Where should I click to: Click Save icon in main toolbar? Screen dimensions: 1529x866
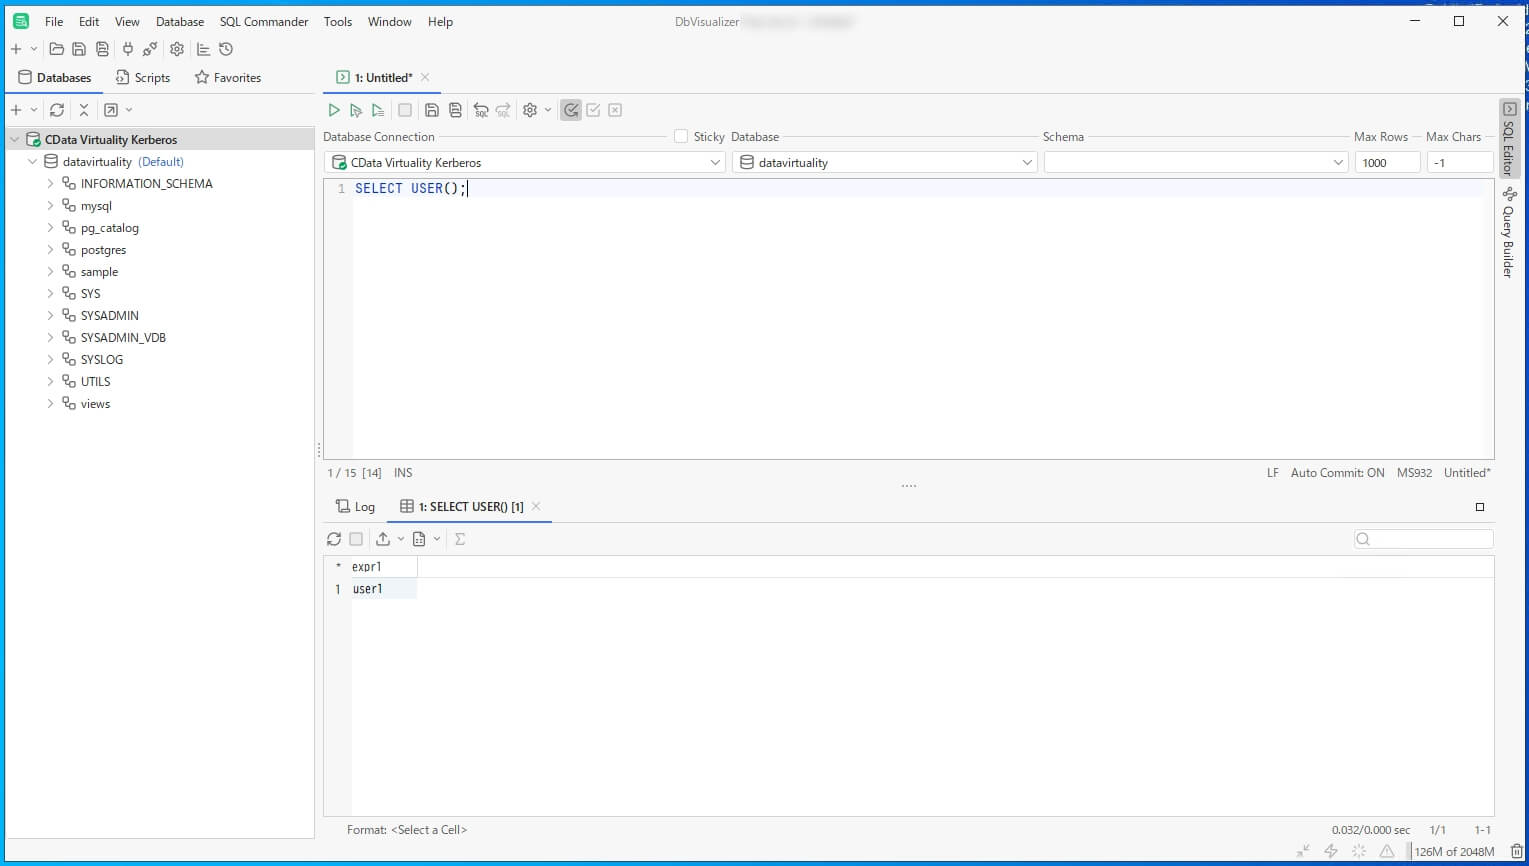pyautogui.click(x=79, y=49)
